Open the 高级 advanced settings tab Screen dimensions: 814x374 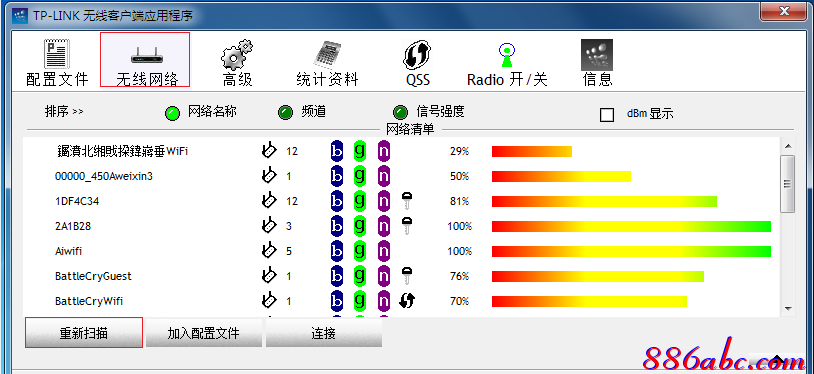[x=237, y=63]
